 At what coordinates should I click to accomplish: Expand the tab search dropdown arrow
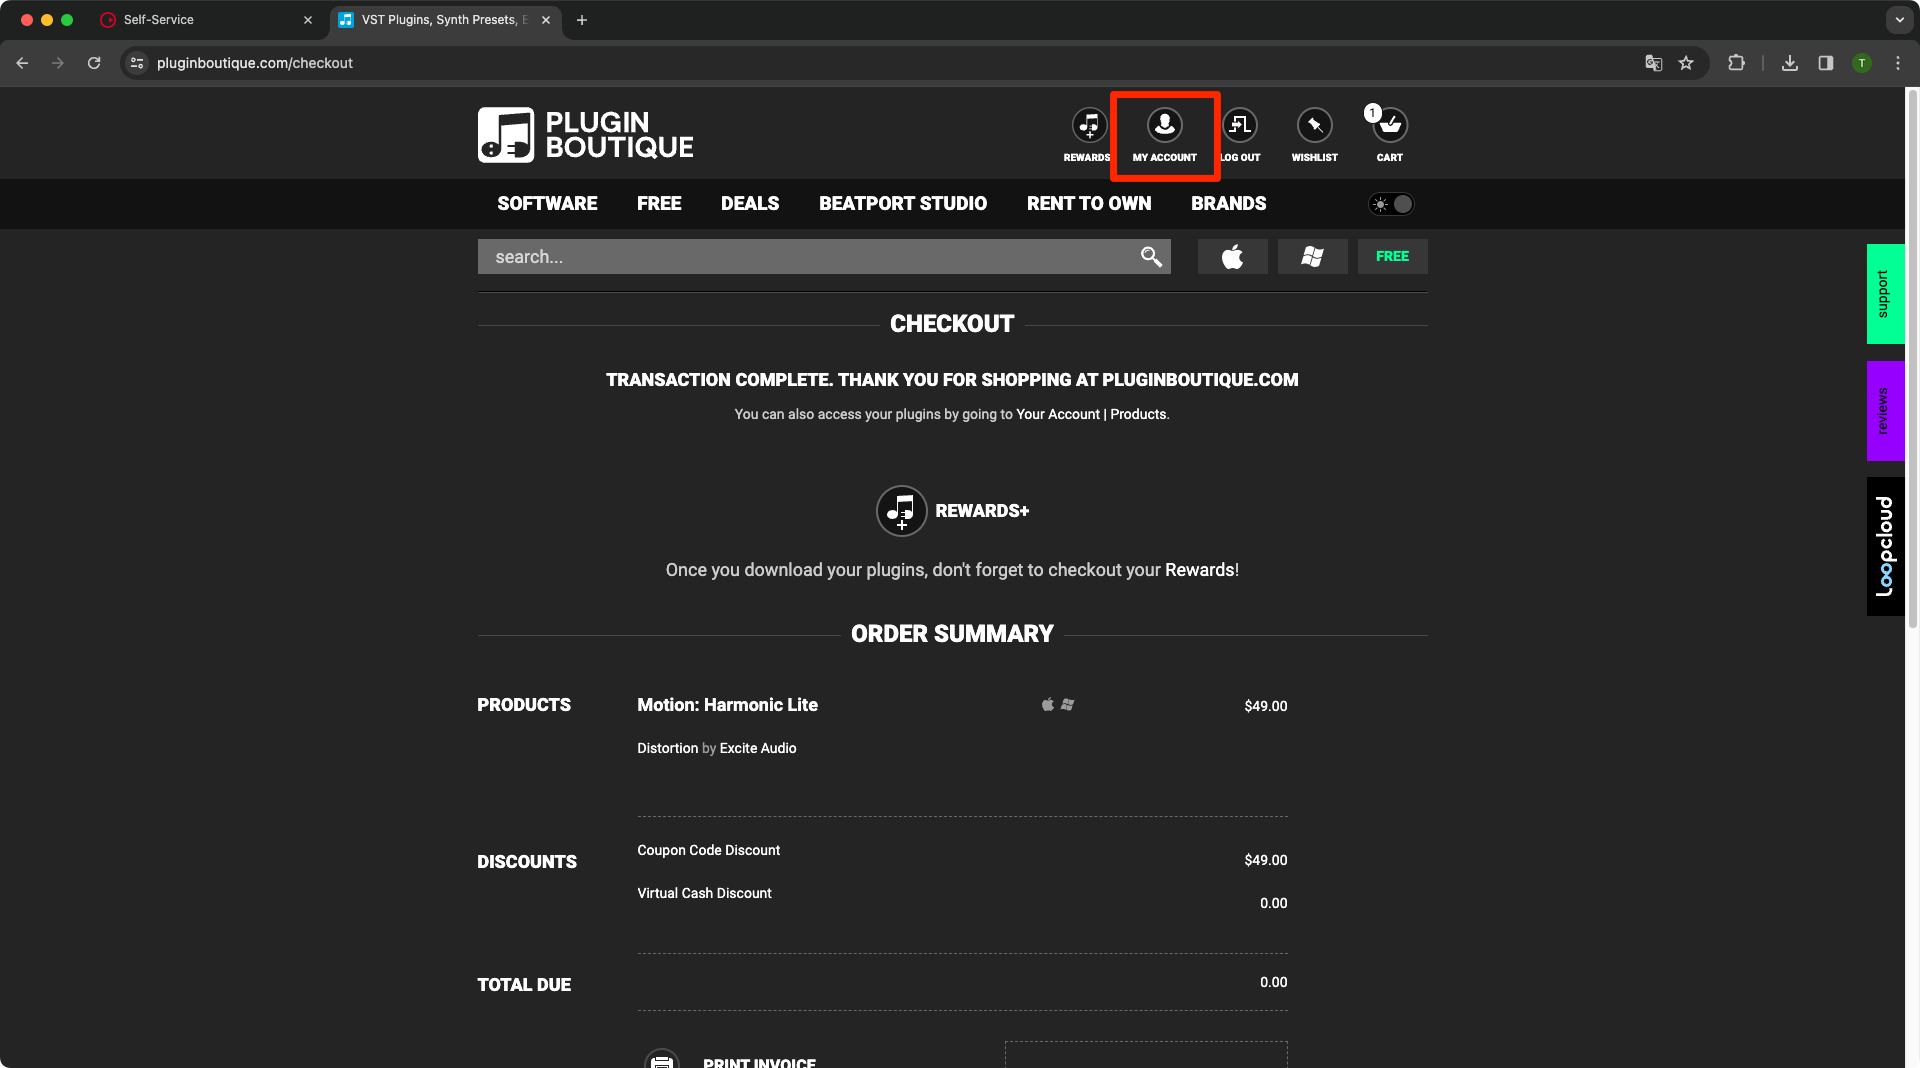[1899, 20]
